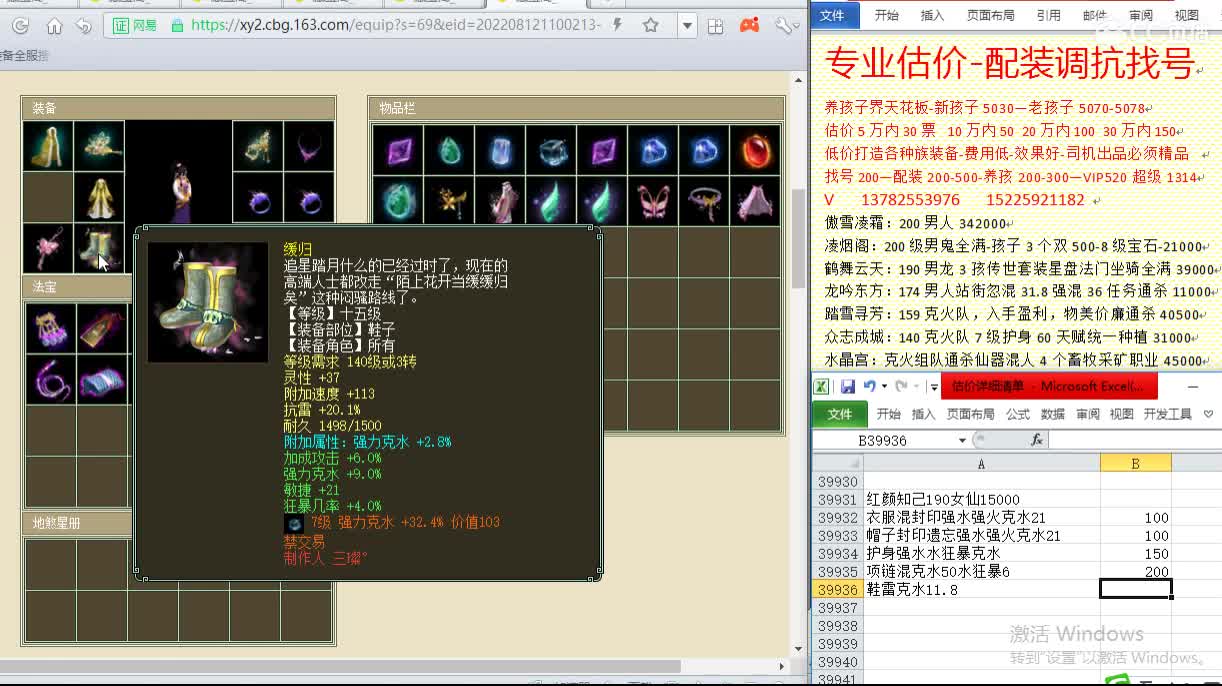Viewport: 1222px width, 686px height.
Task: Bookmark the page with the star icon
Action: (650, 25)
